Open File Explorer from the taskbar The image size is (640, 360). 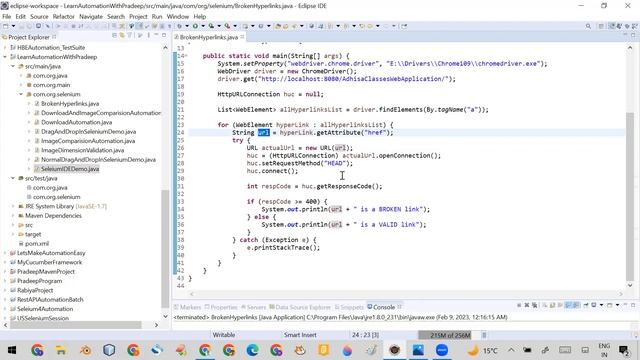pos(61,350)
